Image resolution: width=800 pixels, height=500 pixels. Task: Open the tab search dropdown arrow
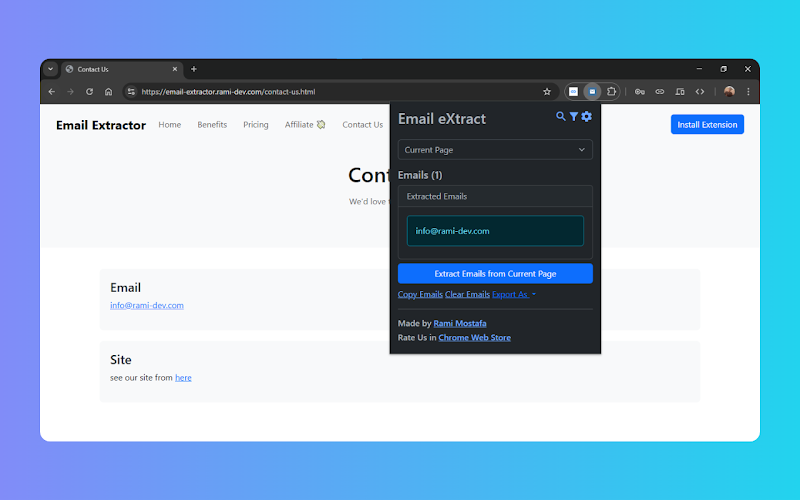pyautogui.click(x=50, y=69)
